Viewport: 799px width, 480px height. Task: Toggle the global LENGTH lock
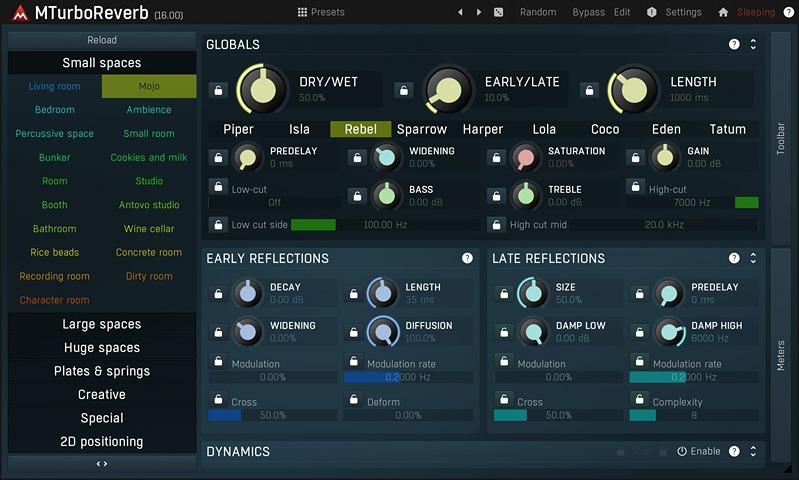(x=589, y=90)
